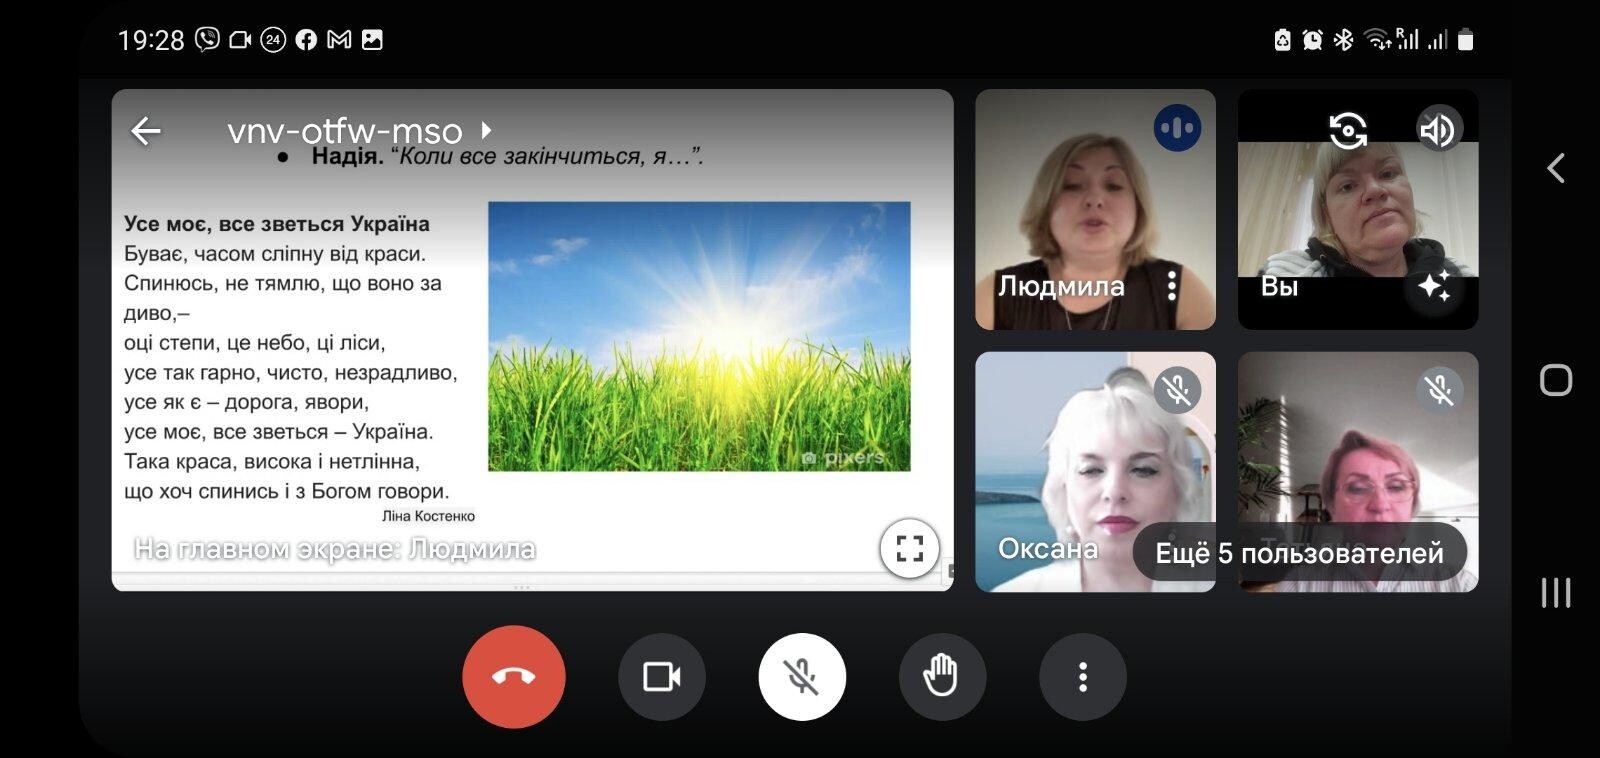
Task: Show the 5 more participants
Action: pos(1299,553)
